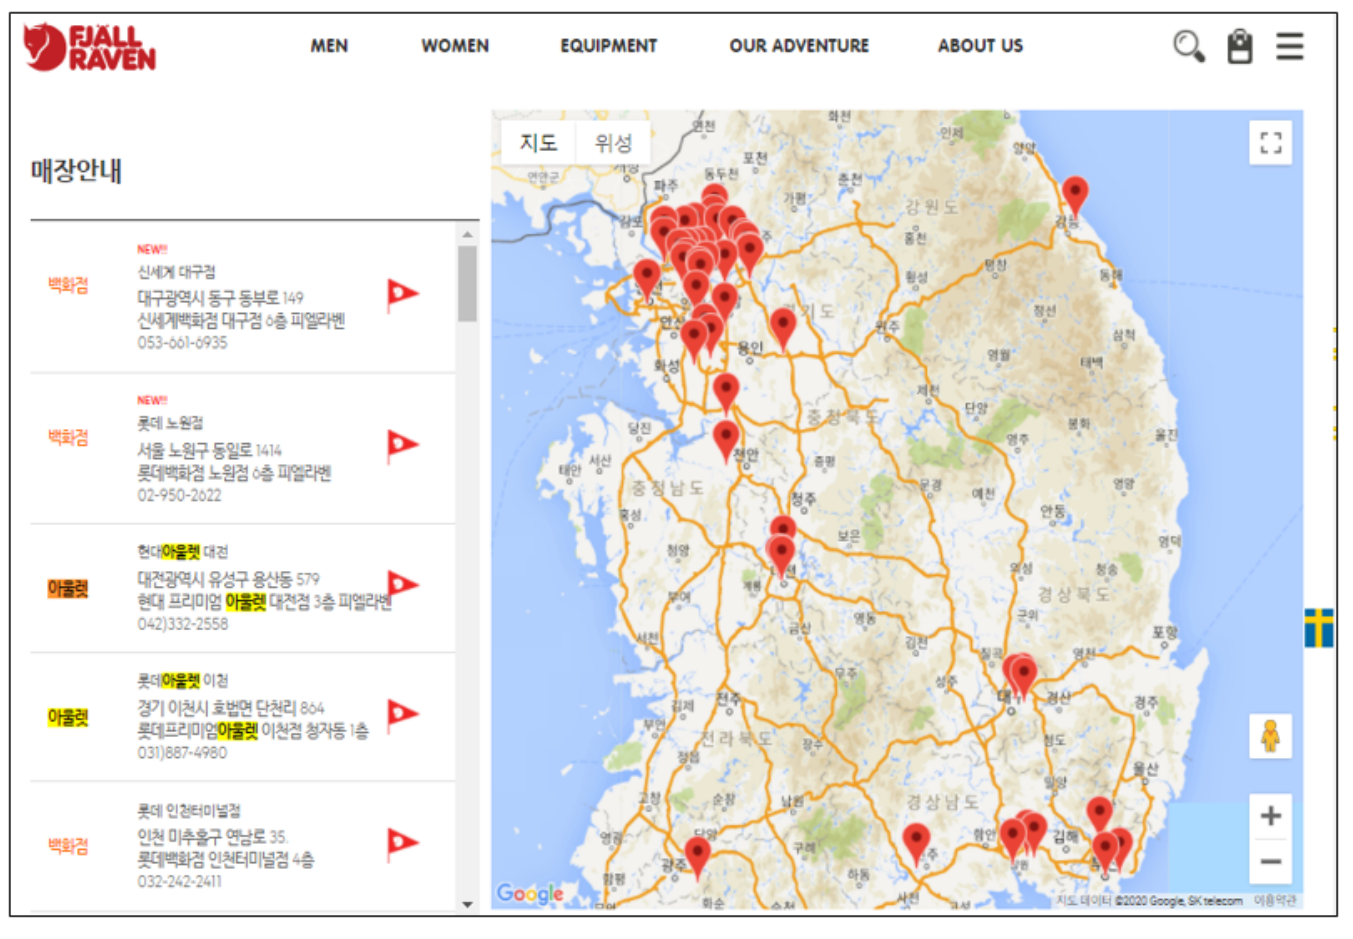Click the 아울렛 label beside 롯데아울렛 이천
1353x939 pixels.
coord(68,717)
